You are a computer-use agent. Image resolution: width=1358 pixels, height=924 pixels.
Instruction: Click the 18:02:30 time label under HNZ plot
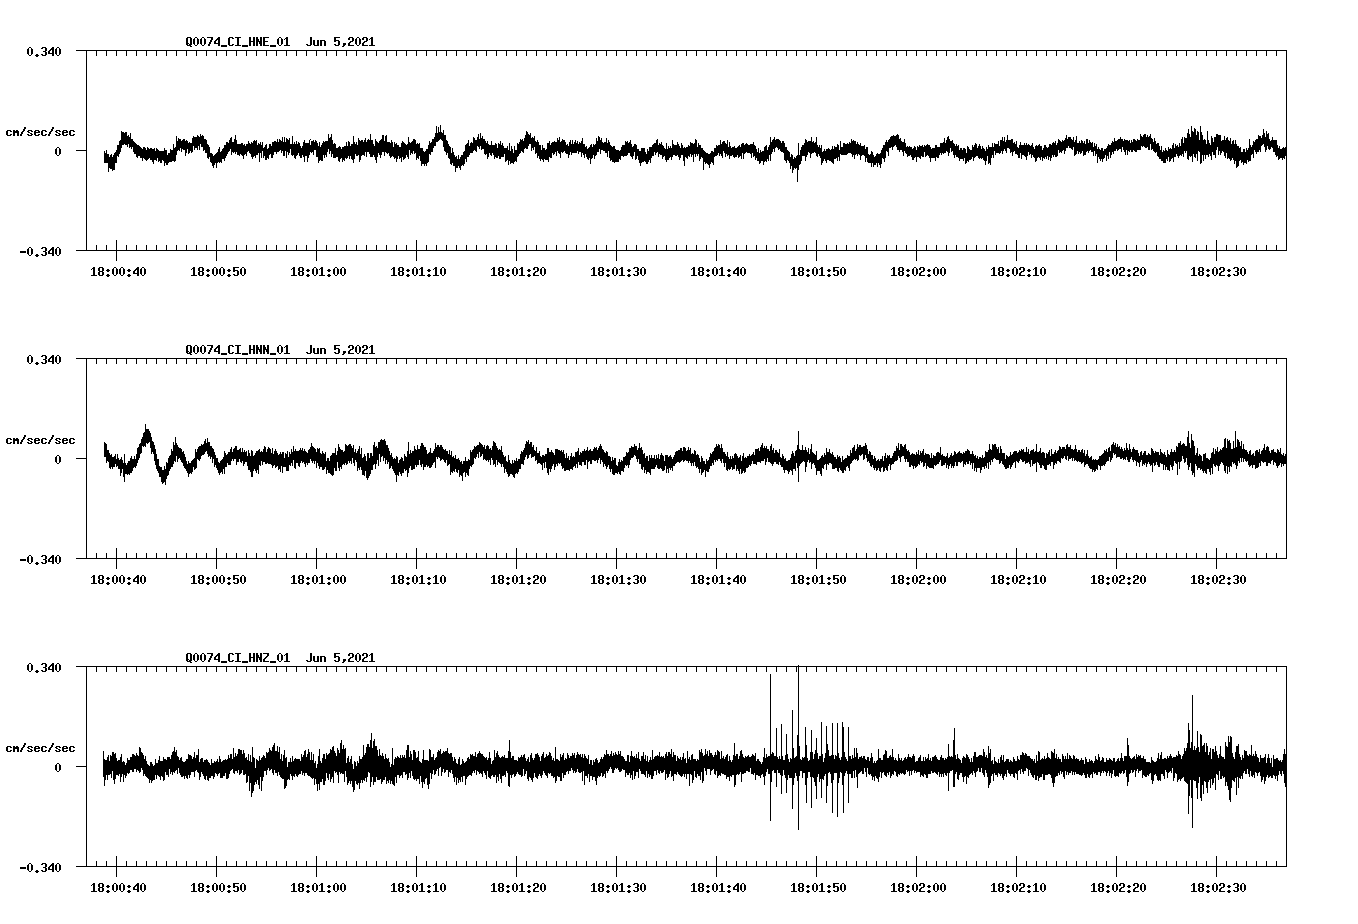(1218, 887)
